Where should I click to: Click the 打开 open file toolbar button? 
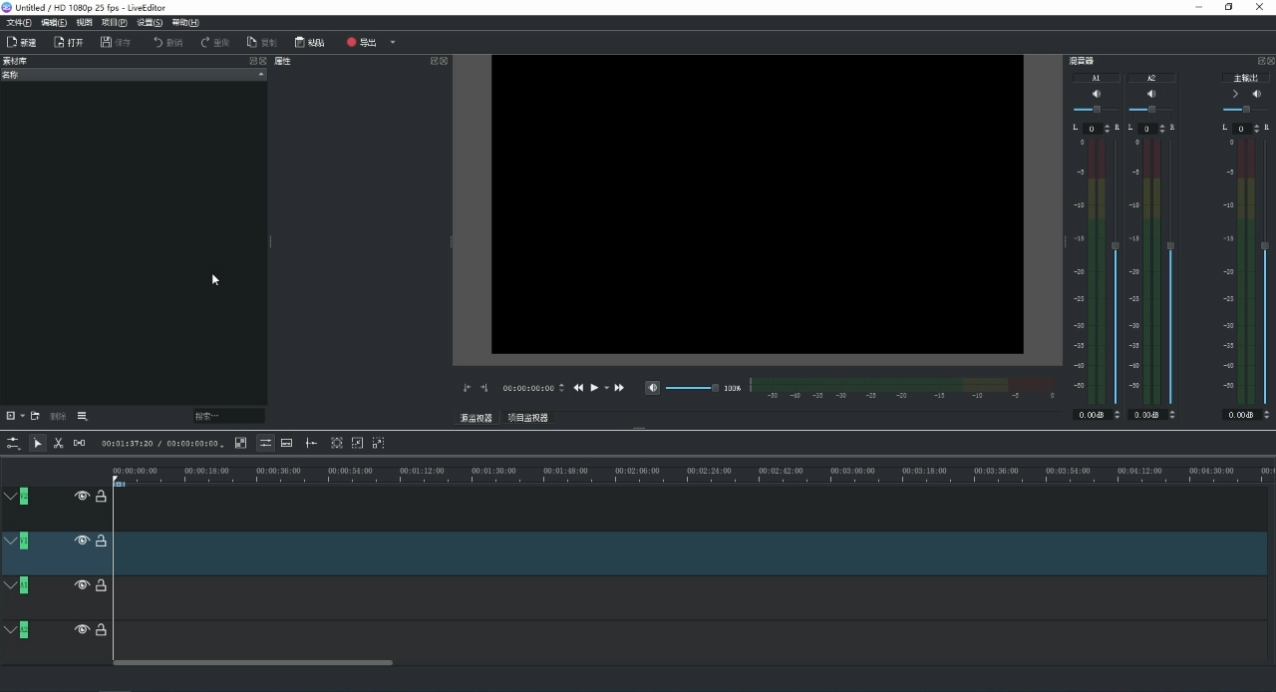pyautogui.click(x=68, y=42)
